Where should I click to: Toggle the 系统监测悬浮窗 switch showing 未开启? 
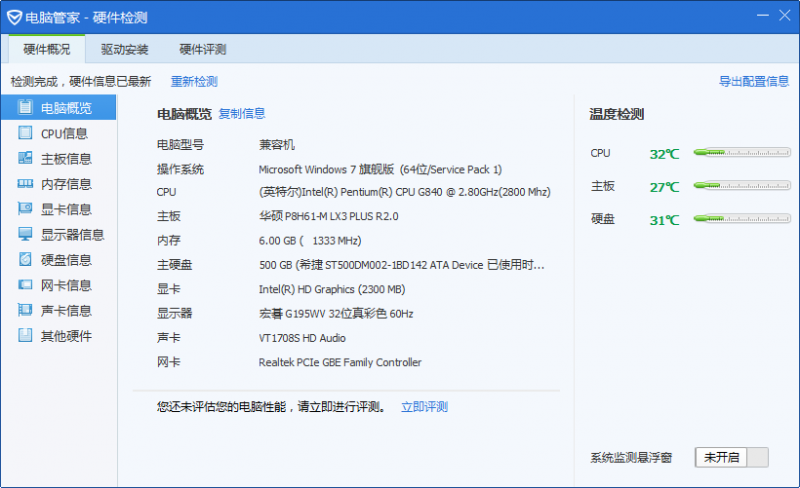click(x=731, y=457)
